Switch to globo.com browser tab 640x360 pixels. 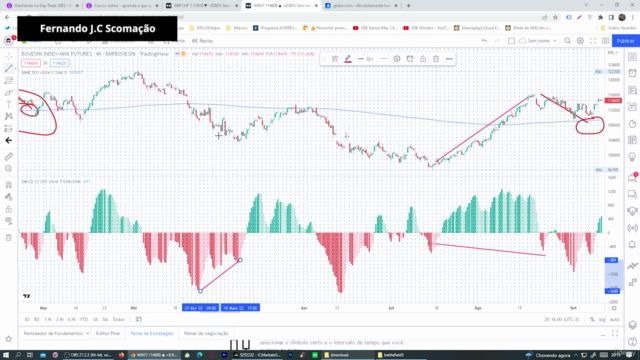(361, 6)
